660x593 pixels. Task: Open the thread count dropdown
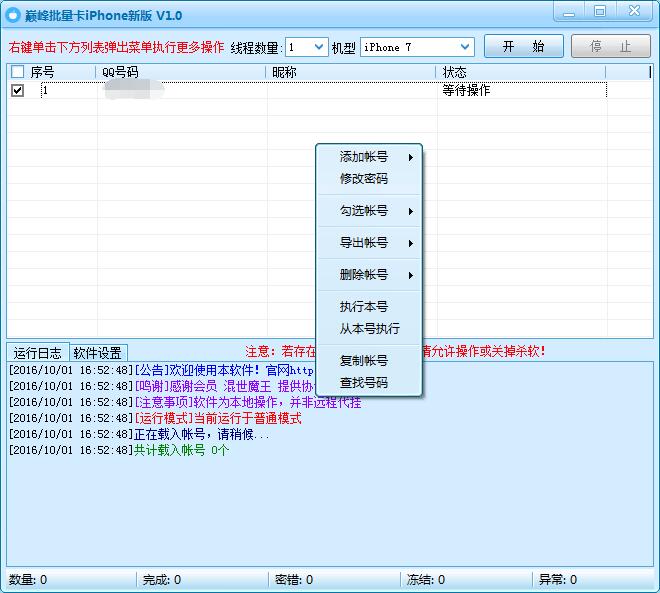319,47
